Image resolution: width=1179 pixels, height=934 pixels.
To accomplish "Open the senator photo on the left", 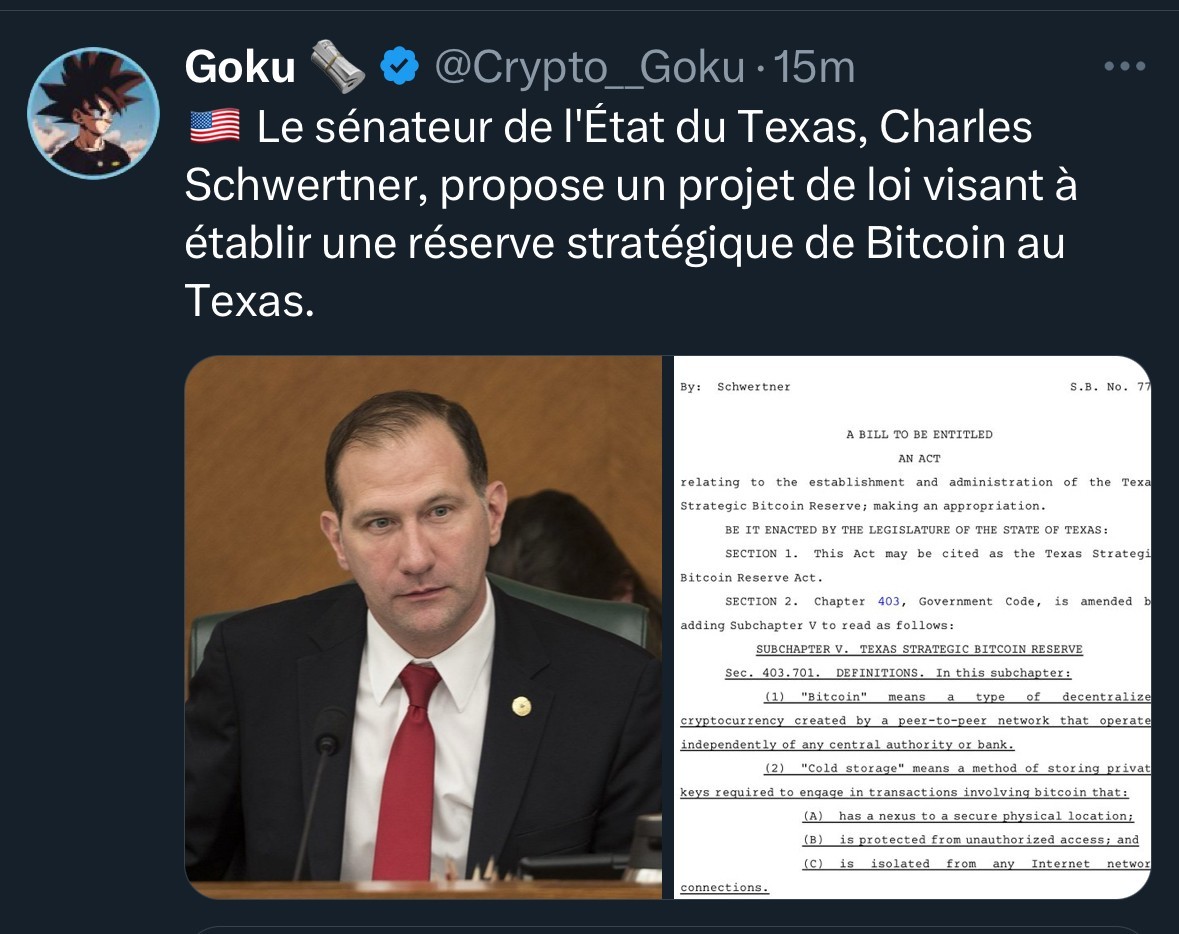I will [x=423, y=627].
